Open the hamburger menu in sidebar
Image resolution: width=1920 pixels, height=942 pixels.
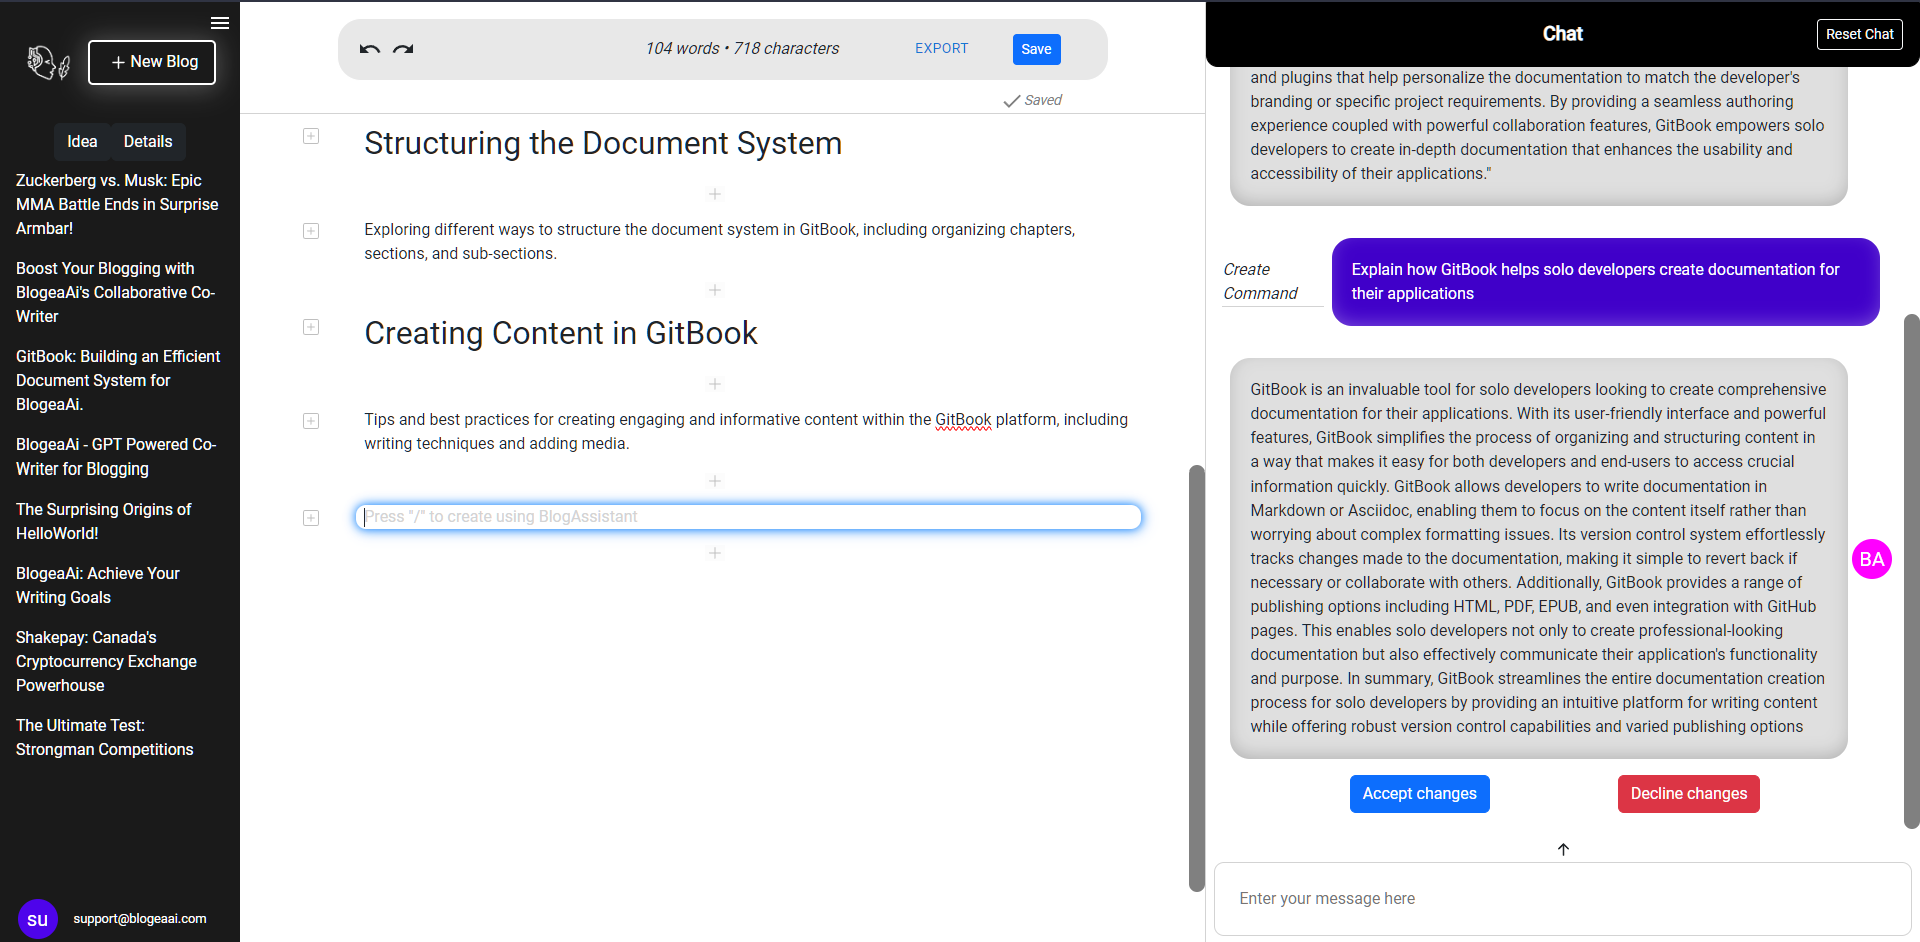coord(220,23)
